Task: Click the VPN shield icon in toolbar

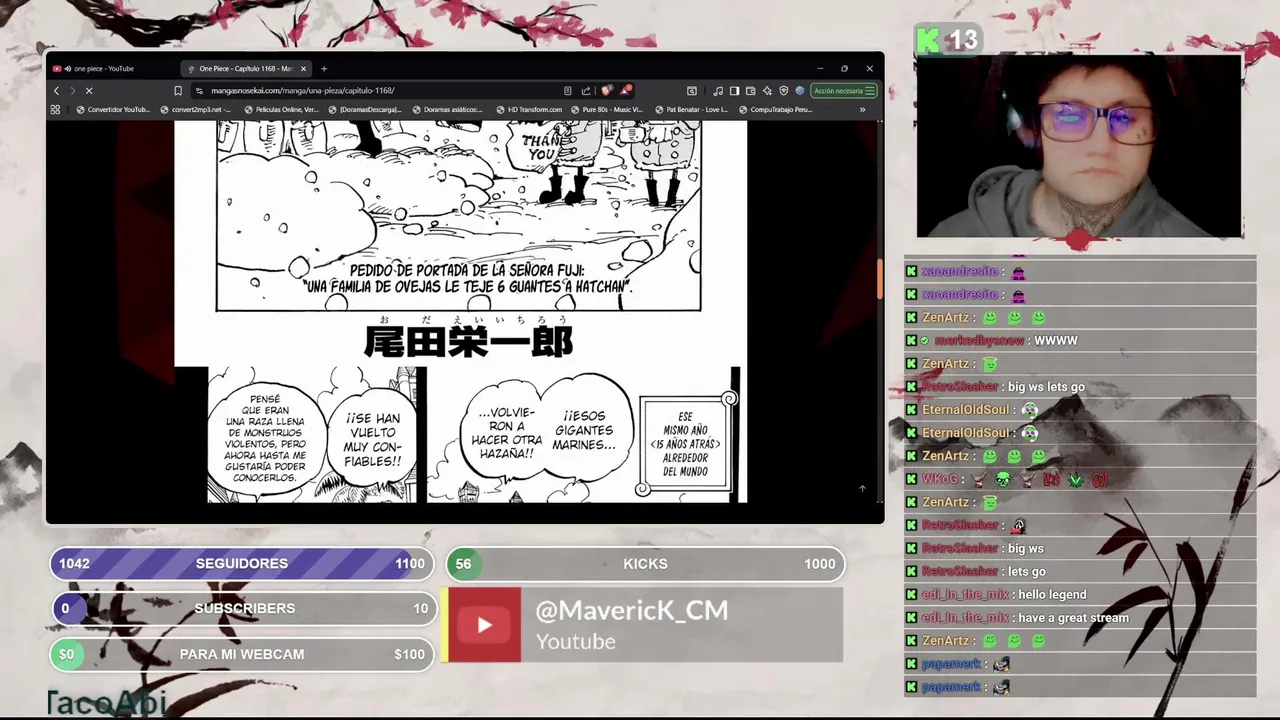Action: tap(783, 91)
